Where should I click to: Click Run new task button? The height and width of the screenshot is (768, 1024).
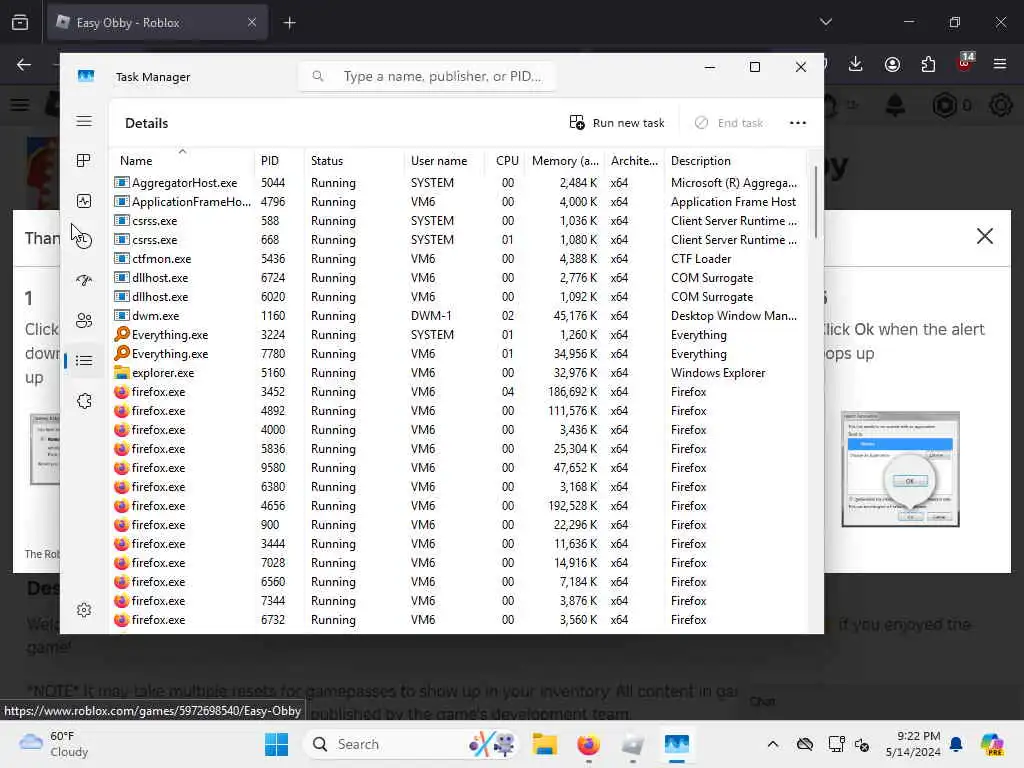[x=617, y=123]
